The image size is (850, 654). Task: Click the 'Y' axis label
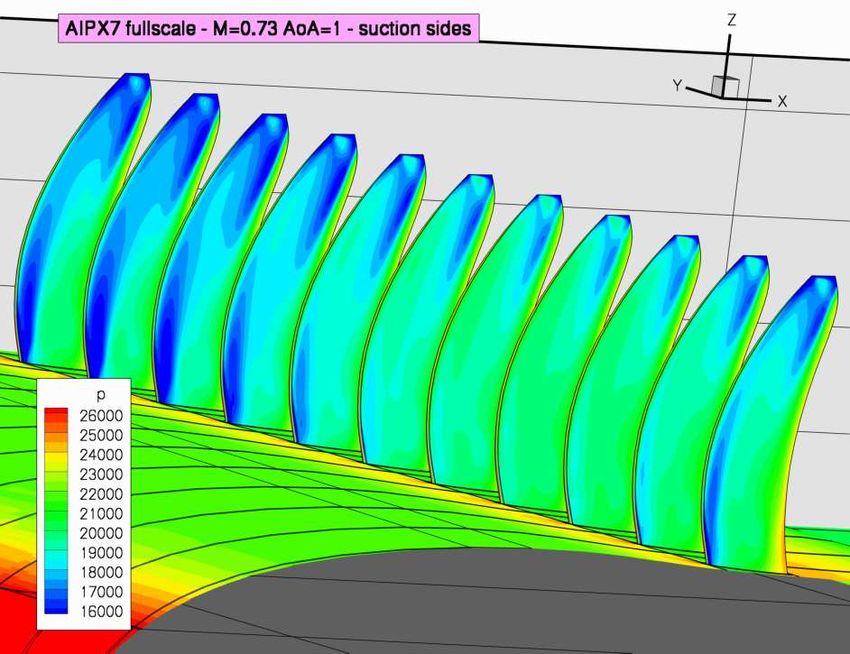pyautogui.click(x=678, y=85)
